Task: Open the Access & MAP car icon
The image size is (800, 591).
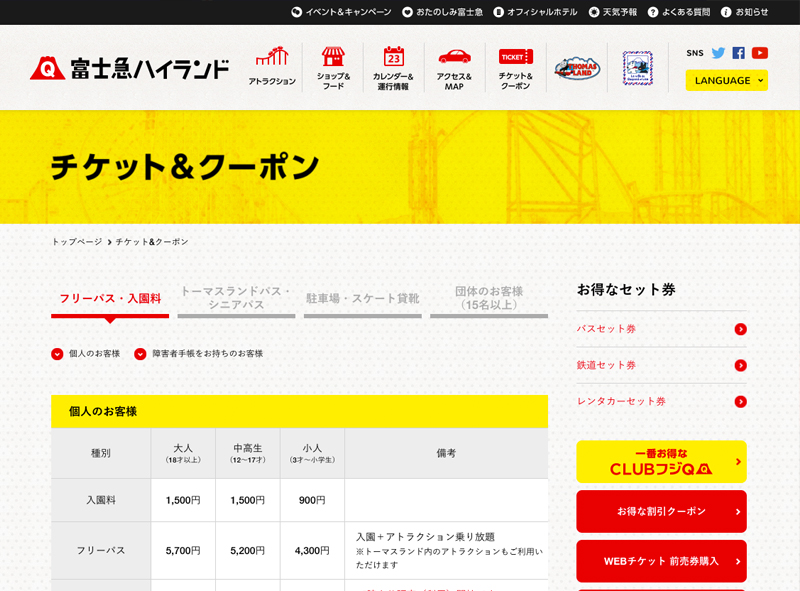Action: [x=454, y=66]
